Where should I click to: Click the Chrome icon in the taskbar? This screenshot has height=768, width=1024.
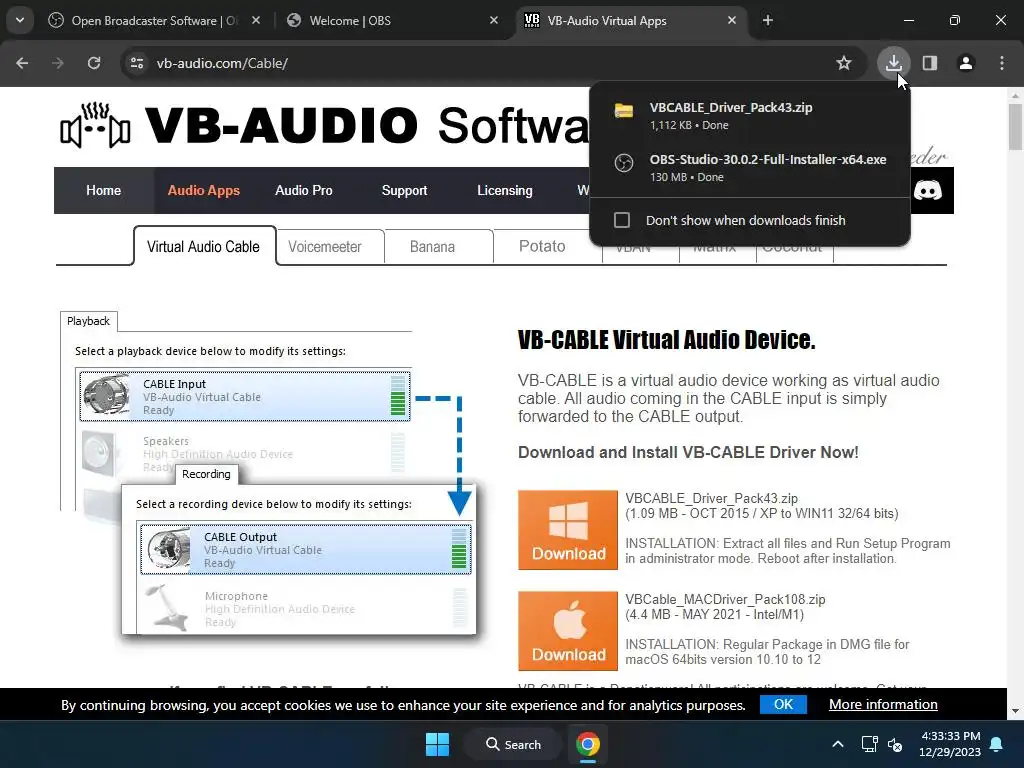pos(588,744)
